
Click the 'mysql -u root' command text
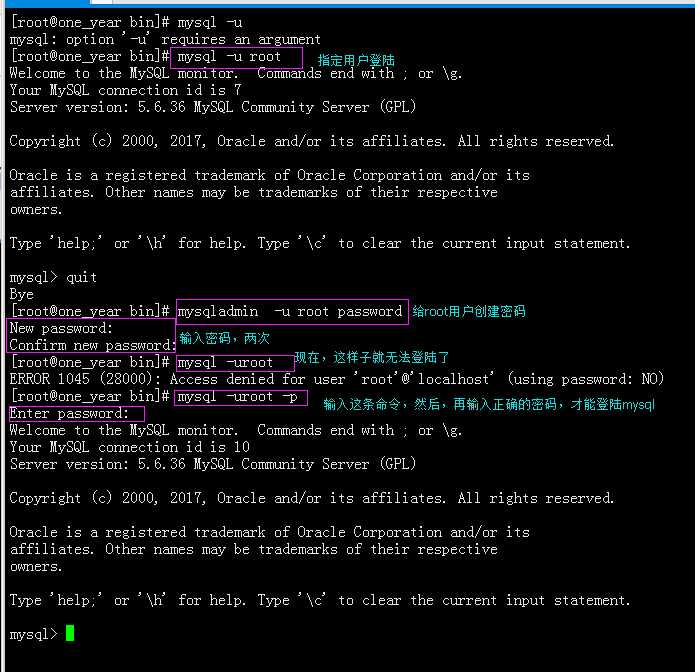click(229, 57)
